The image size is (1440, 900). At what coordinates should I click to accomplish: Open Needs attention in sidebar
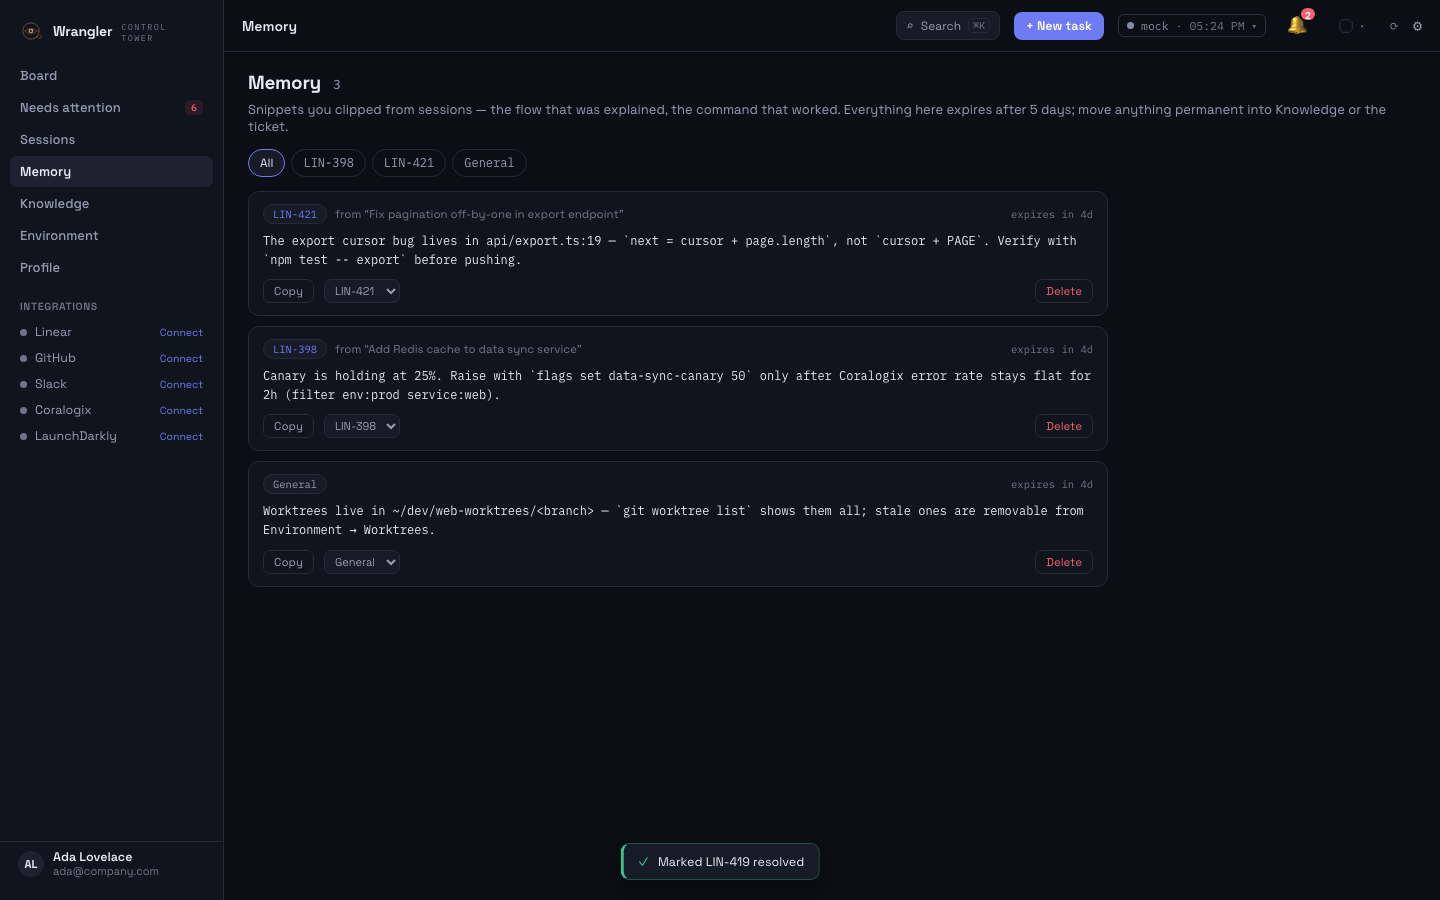(111, 108)
